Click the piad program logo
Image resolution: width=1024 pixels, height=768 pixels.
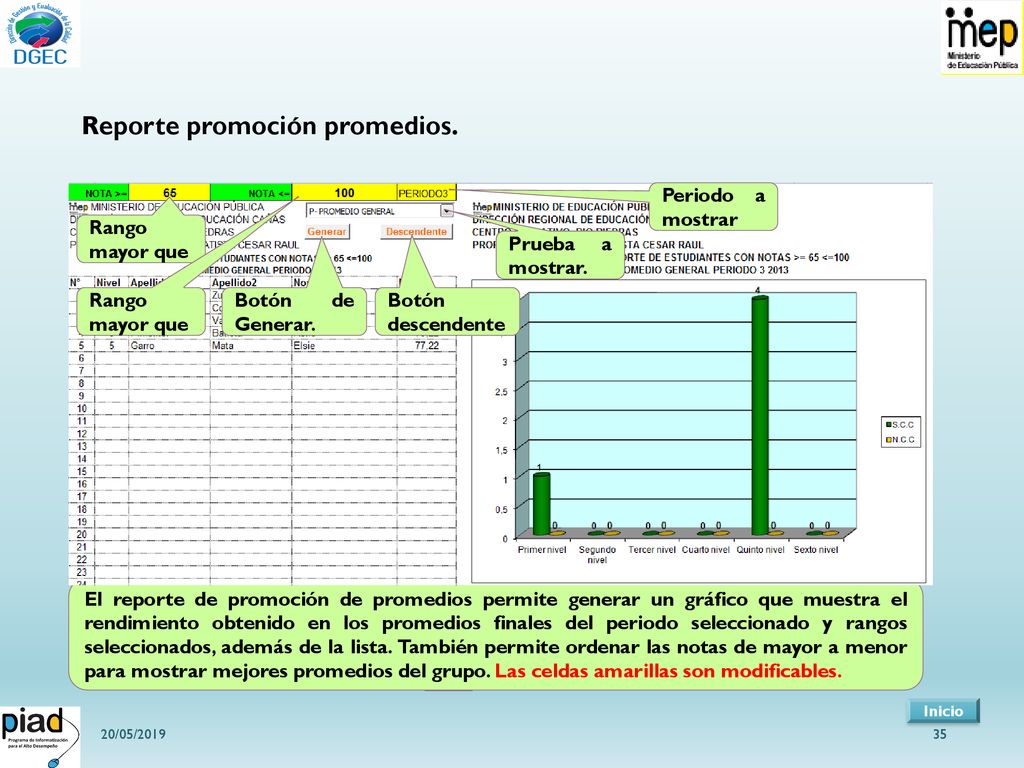click(39, 737)
